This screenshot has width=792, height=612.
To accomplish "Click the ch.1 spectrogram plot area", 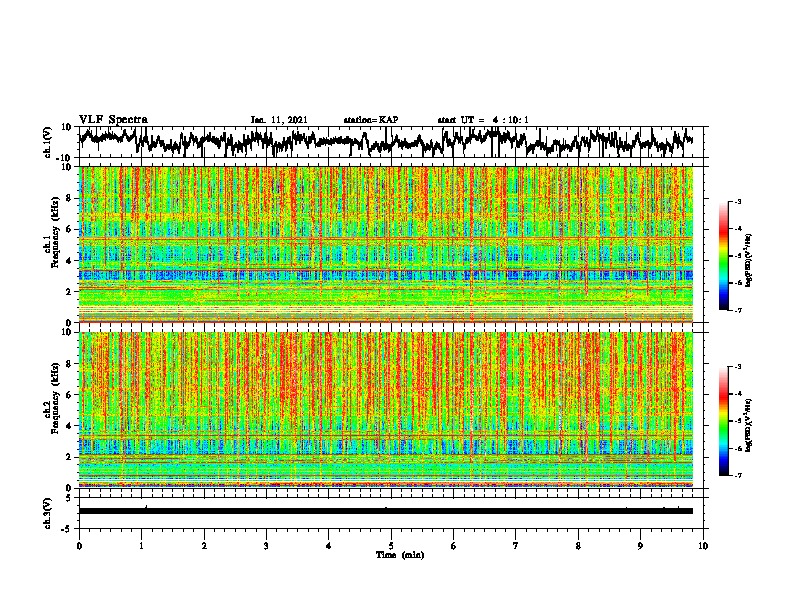I will (x=386, y=244).
